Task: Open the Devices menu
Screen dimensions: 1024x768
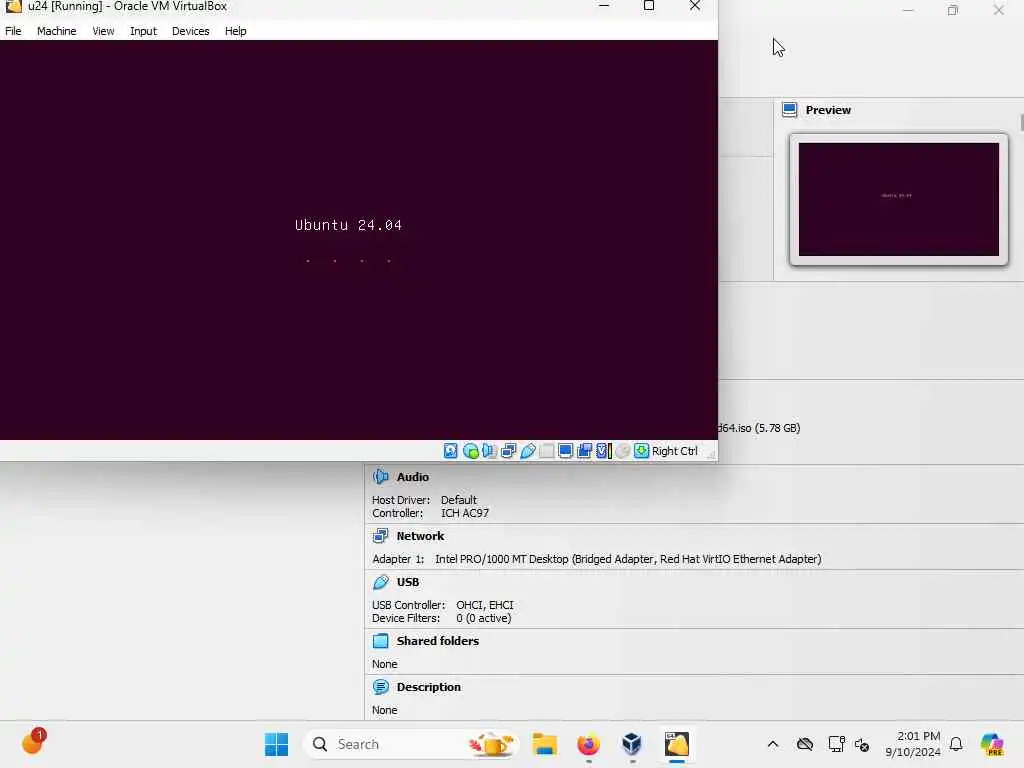Action: point(191,31)
